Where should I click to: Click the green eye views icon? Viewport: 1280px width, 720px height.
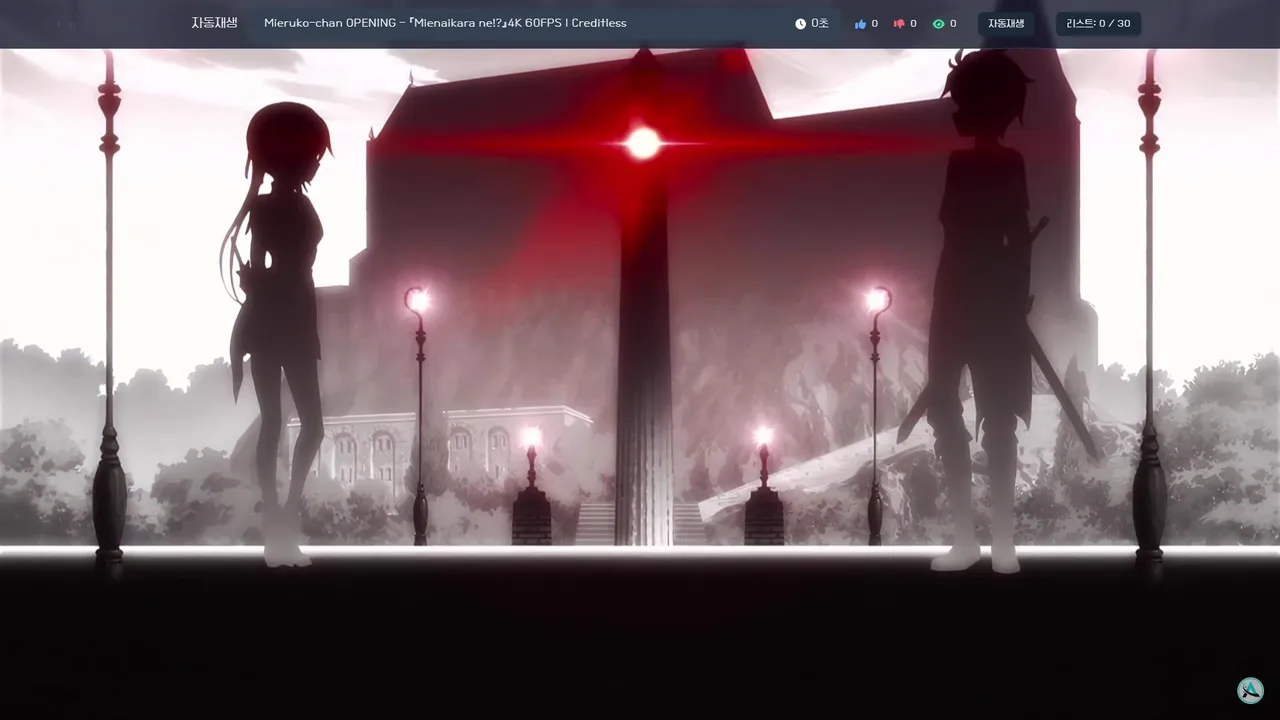(x=938, y=24)
